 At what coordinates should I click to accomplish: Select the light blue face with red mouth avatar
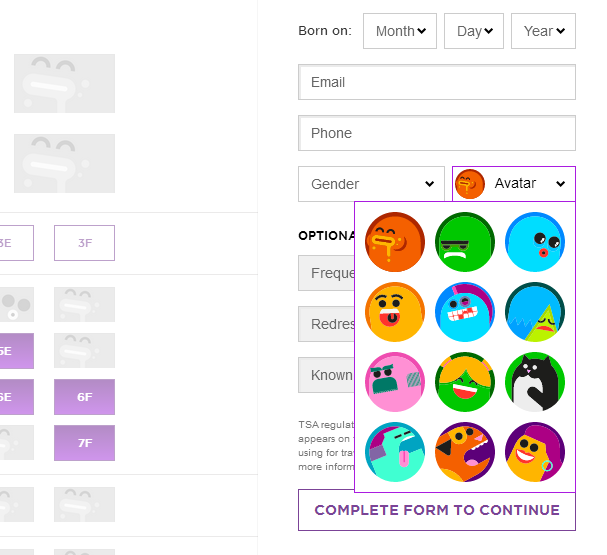click(535, 242)
